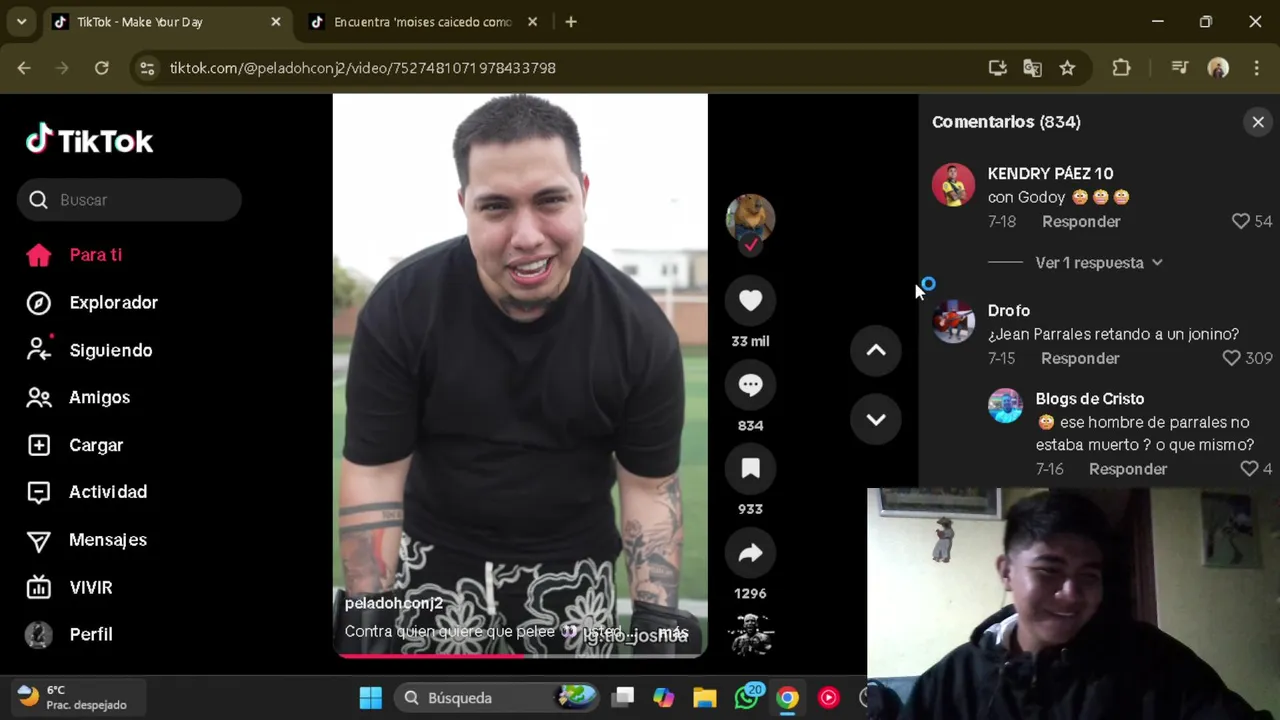Open browser extensions puzzle icon

coord(1121,68)
